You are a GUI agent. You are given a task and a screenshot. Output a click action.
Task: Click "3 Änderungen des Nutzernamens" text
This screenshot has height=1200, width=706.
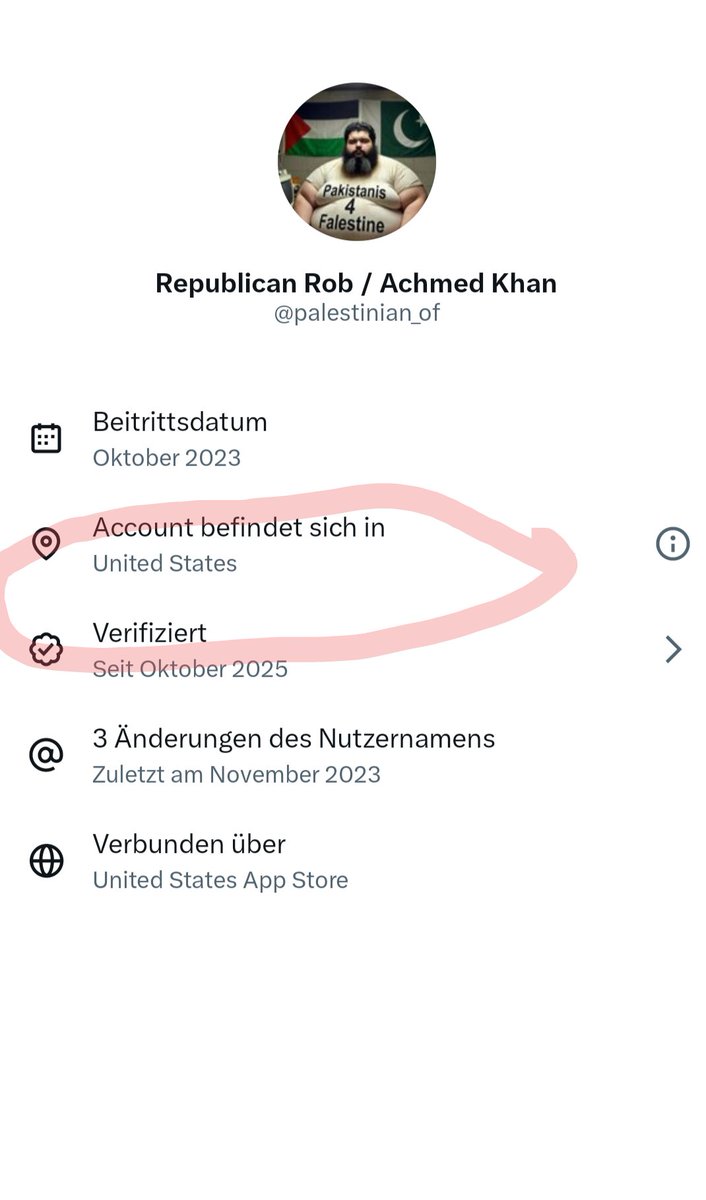(293, 738)
